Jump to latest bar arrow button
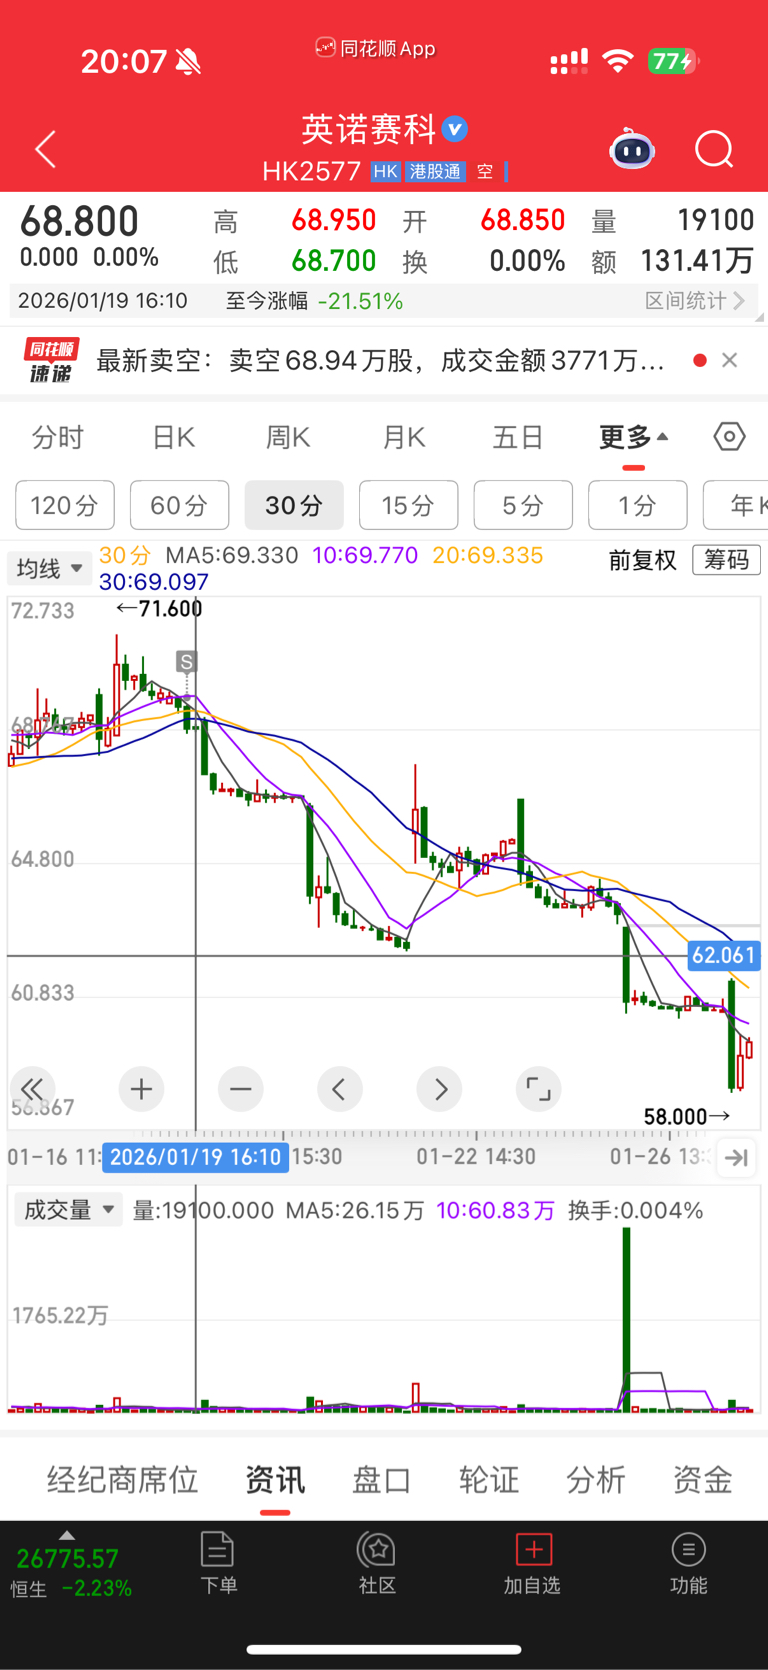 coord(737,1158)
